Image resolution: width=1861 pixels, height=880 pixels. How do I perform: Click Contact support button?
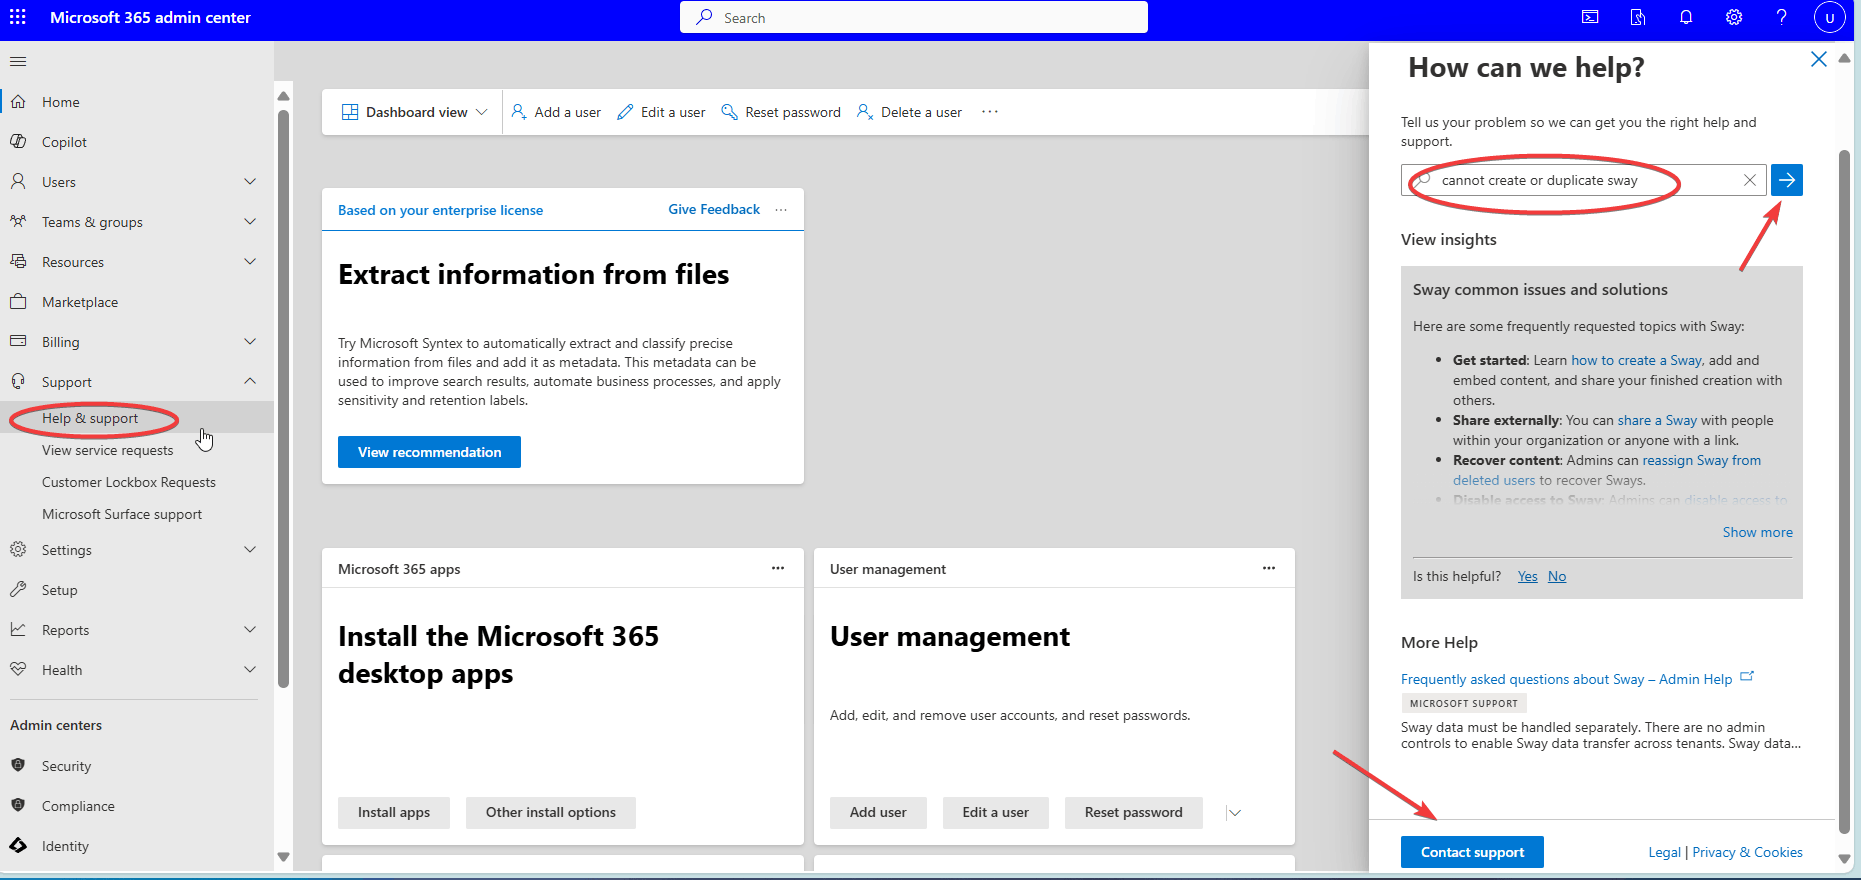click(x=1472, y=852)
